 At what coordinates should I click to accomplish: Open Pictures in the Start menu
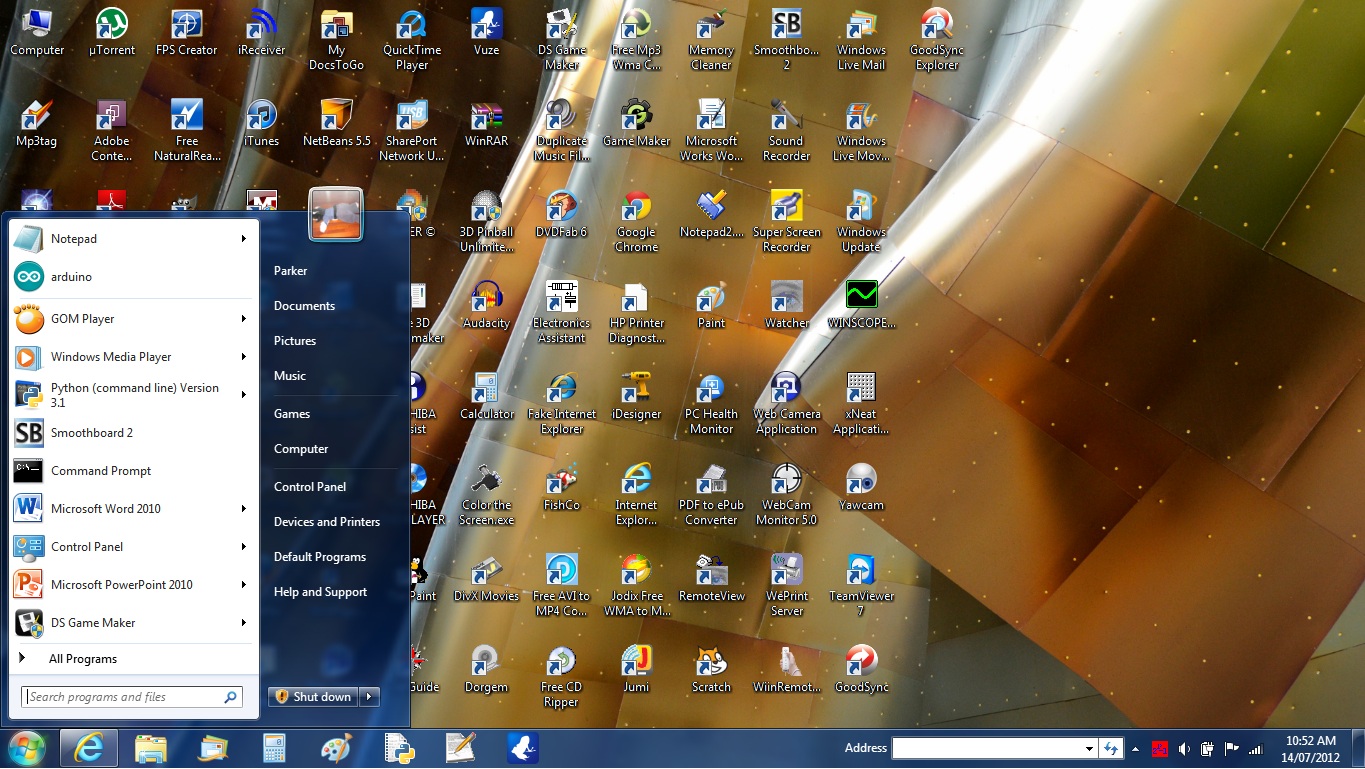(x=295, y=341)
